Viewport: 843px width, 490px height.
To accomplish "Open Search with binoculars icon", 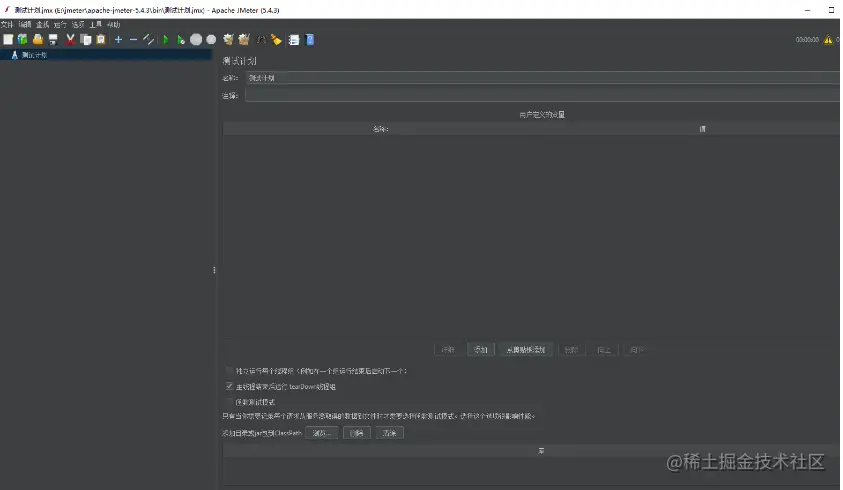I will 261,39.
